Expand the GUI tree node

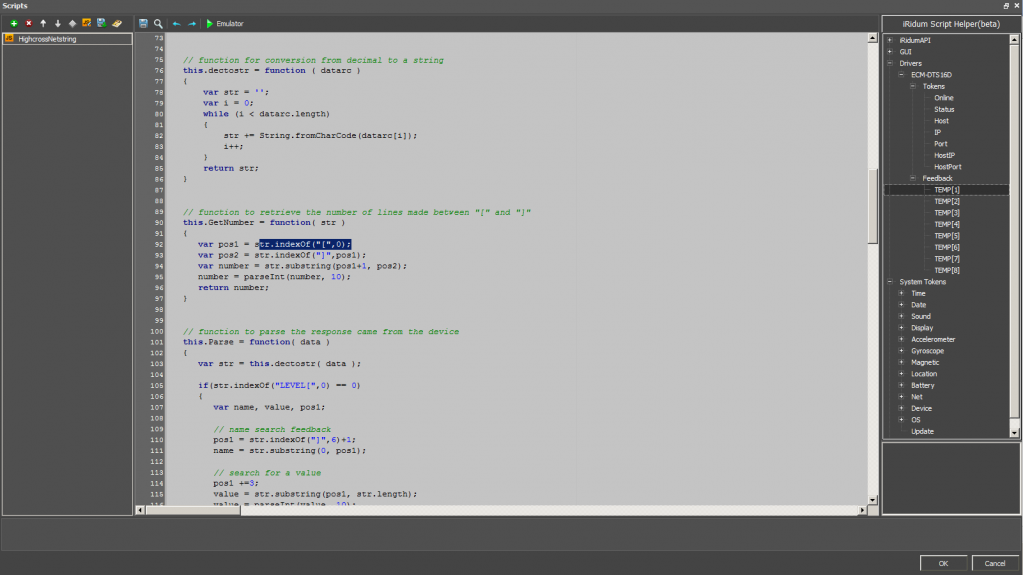click(x=890, y=51)
